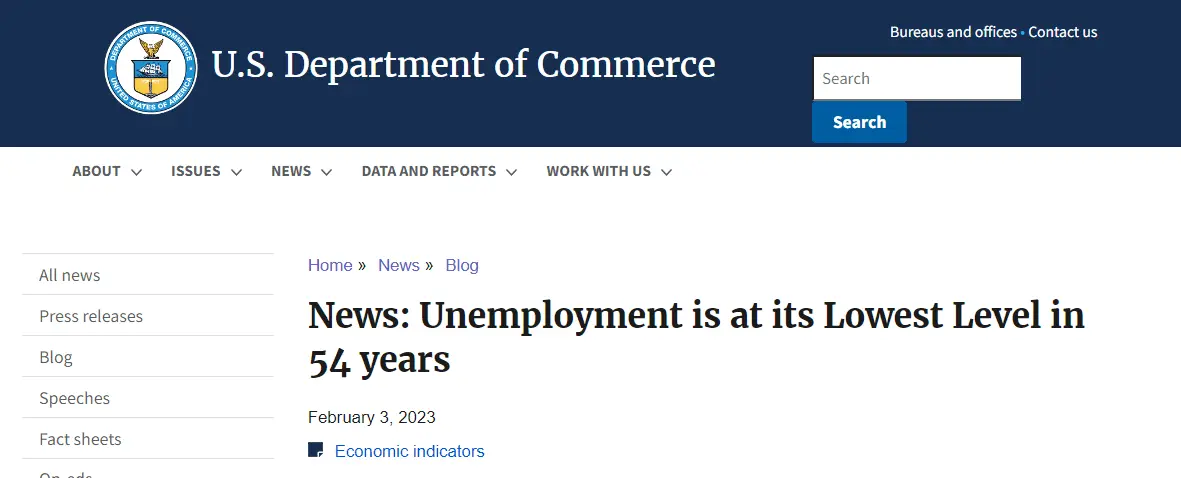1181x478 pixels.
Task: Click the U.S. Department of Commerce title
Action: (463, 65)
